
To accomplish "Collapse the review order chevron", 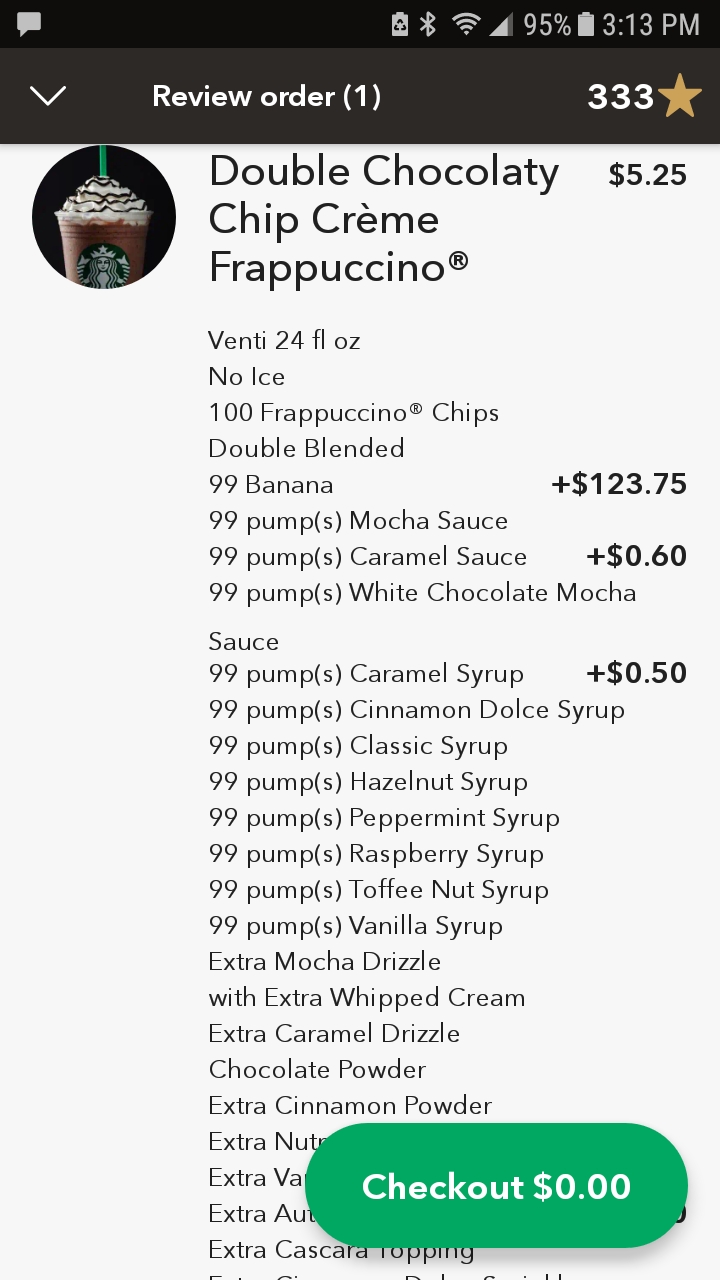I will [48, 96].
